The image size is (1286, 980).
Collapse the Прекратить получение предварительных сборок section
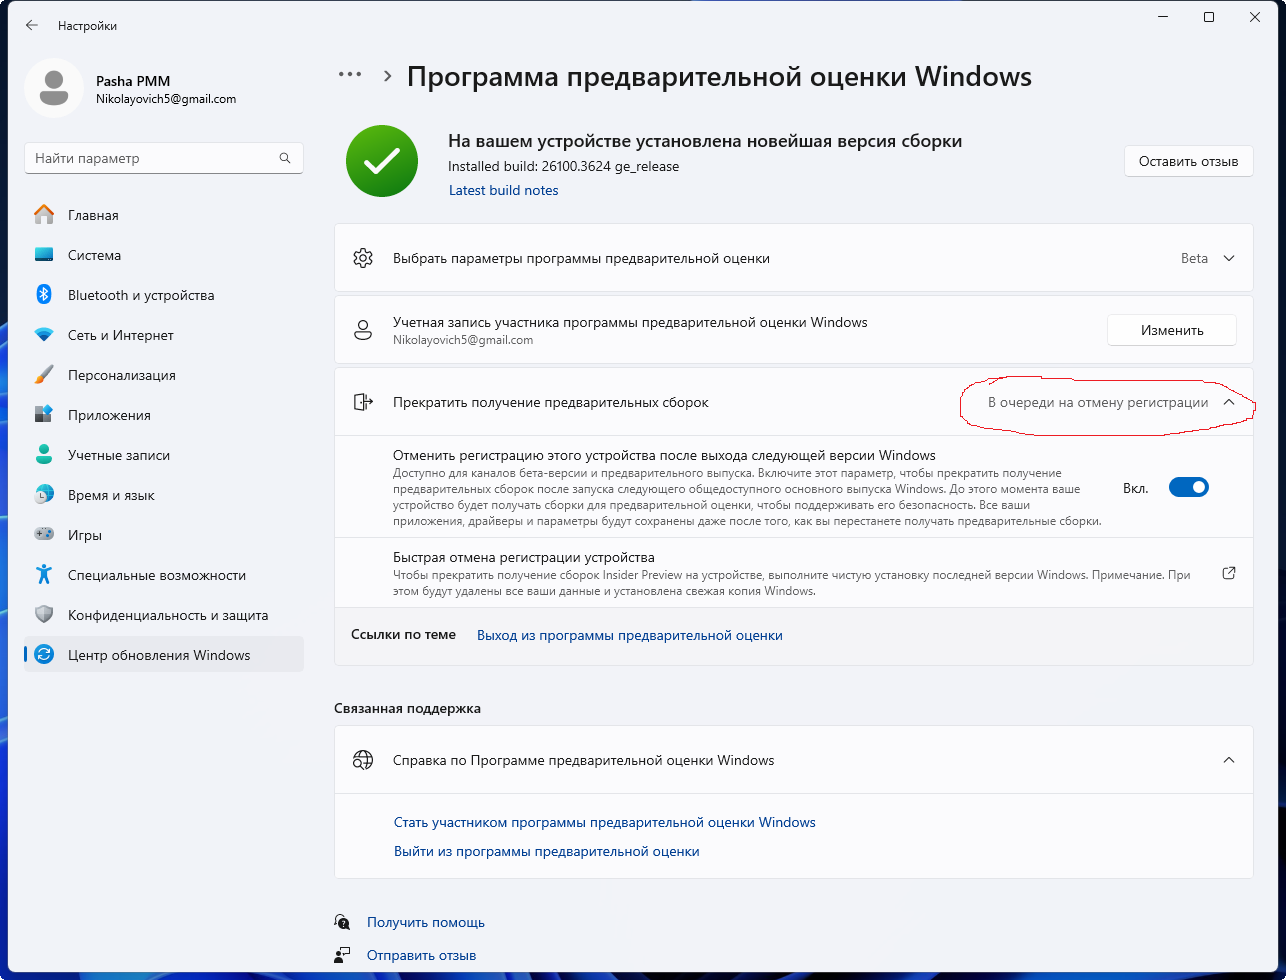(x=1229, y=402)
